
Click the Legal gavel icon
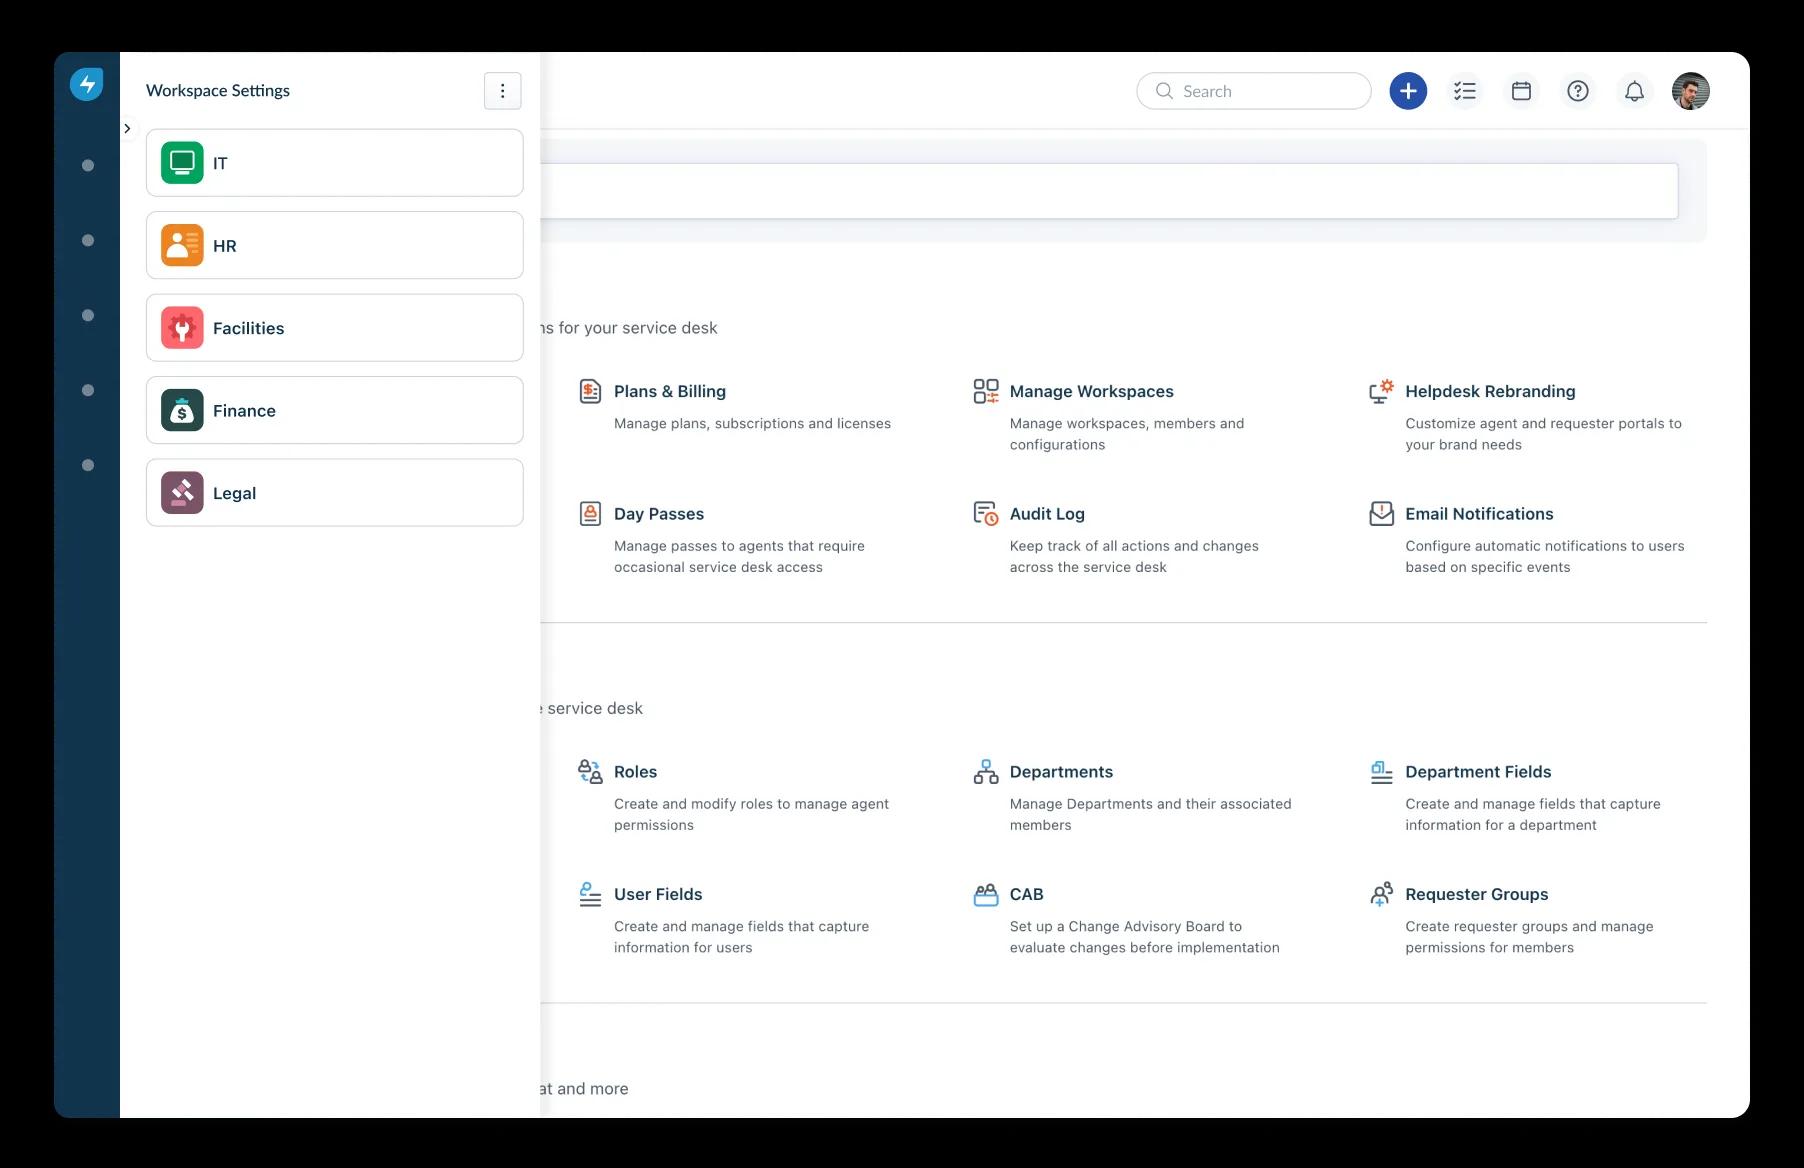coord(182,493)
